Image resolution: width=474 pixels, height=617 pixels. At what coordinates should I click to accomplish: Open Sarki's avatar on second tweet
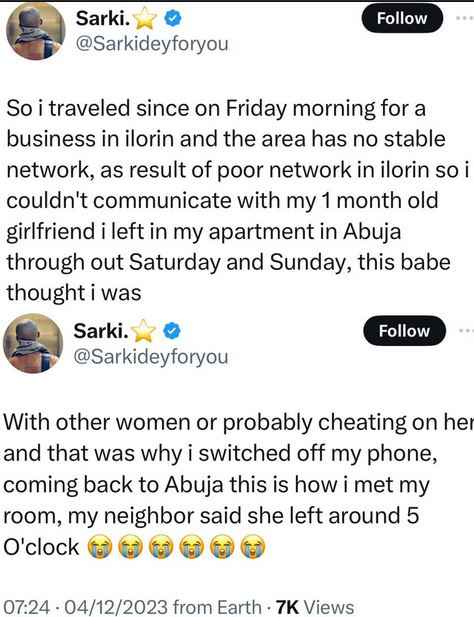[33, 343]
